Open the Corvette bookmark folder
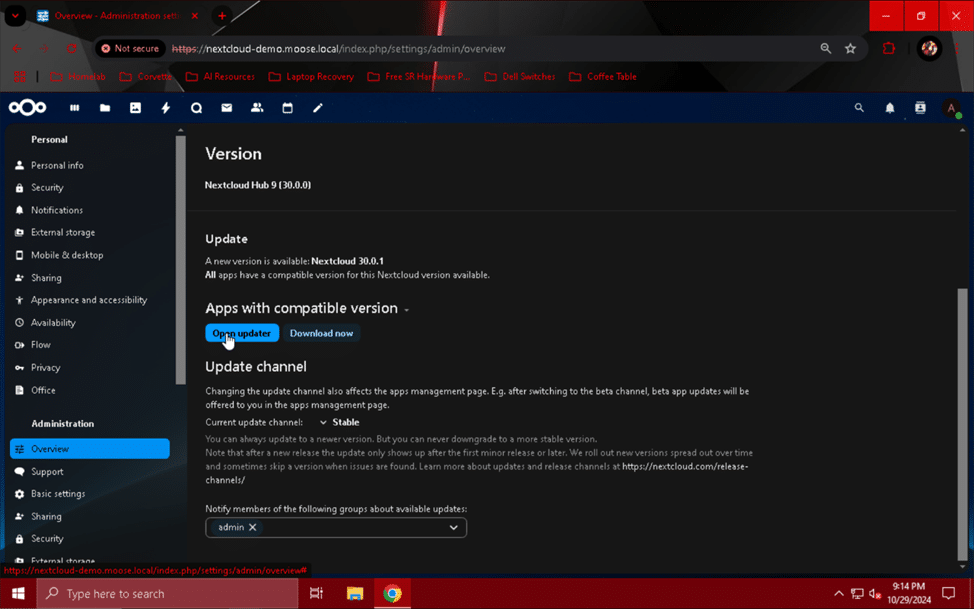This screenshot has width=974, height=609. pyautogui.click(x=145, y=76)
